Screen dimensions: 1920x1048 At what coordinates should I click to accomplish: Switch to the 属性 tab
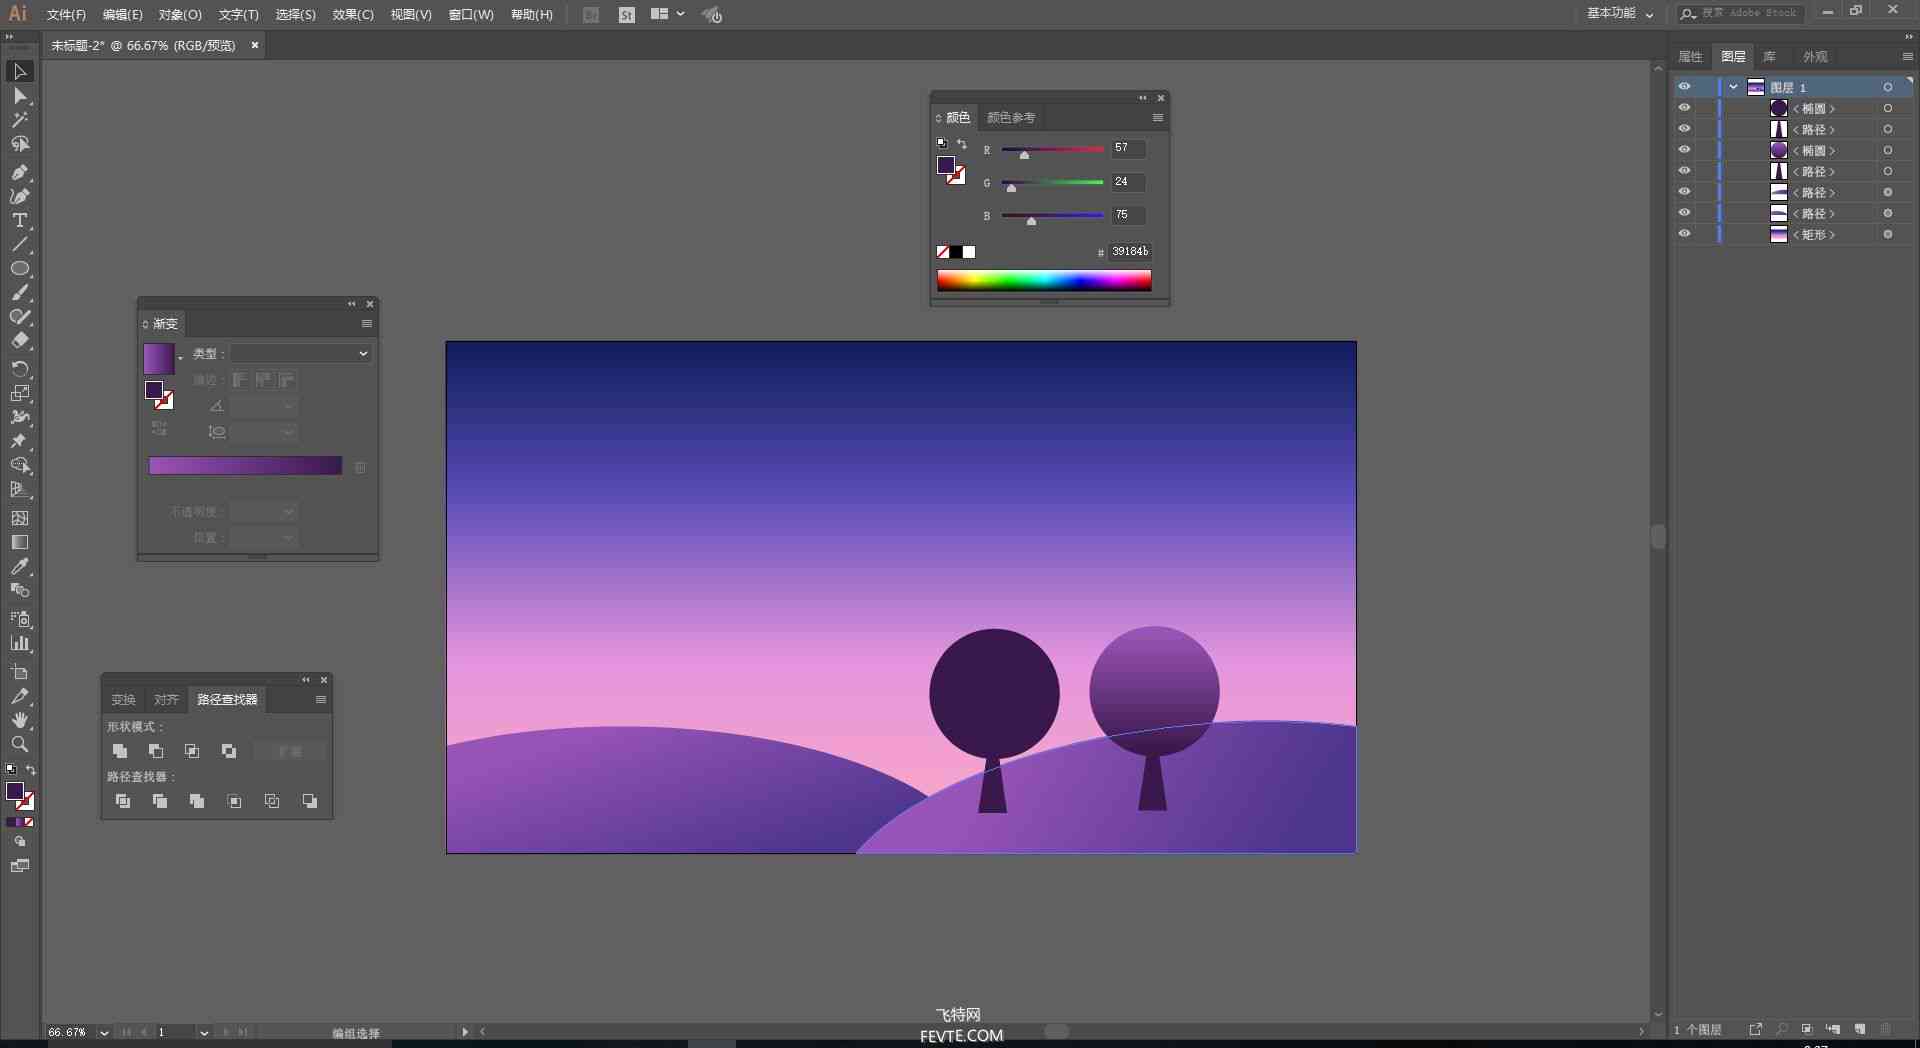coord(1690,57)
